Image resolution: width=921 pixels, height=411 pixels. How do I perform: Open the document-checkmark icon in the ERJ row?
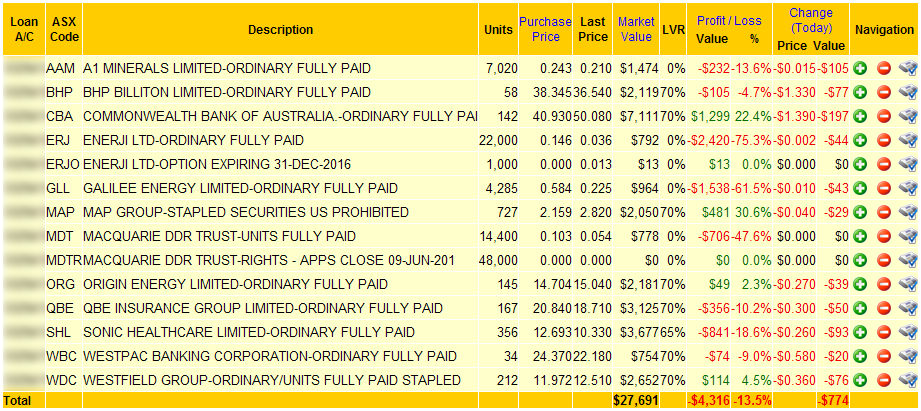pyautogui.click(x=908, y=140)
